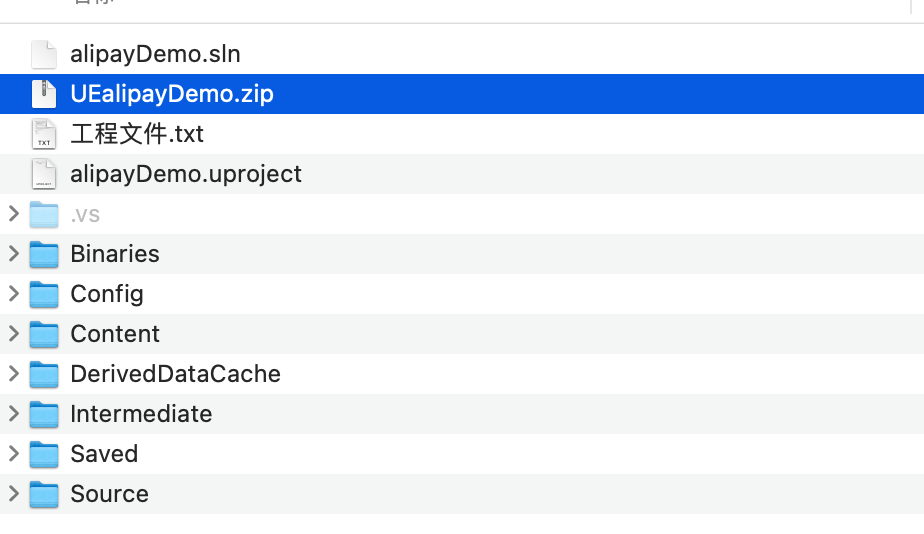
Task: Click the alipayDemo.uproject file icon
Action: [x=44, y=174]
